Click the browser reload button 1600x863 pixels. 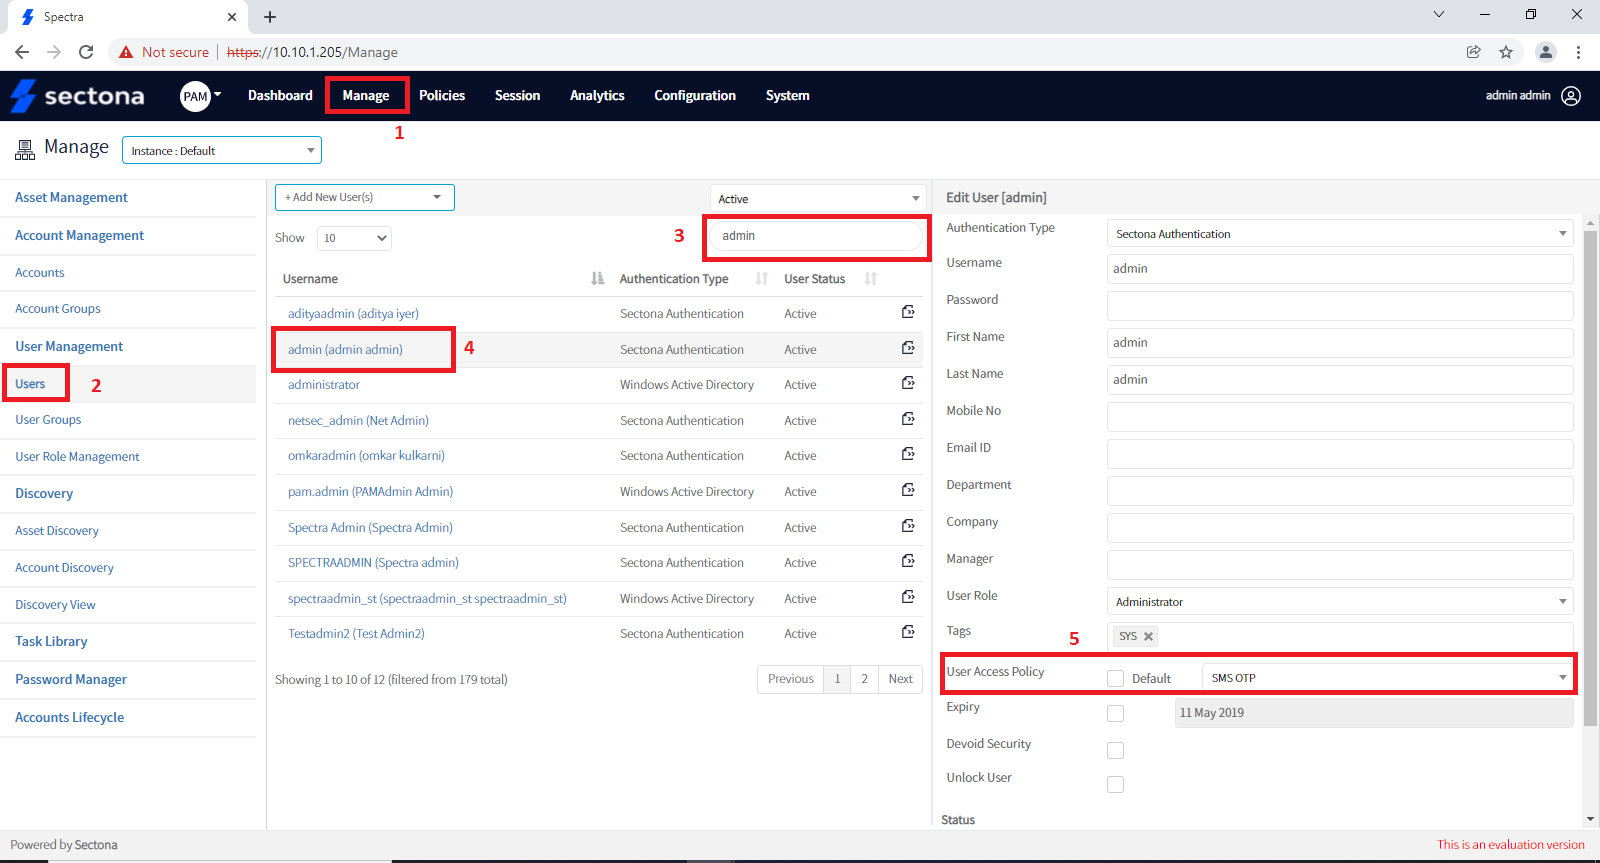pyautogui.click(x=86, y=52)
